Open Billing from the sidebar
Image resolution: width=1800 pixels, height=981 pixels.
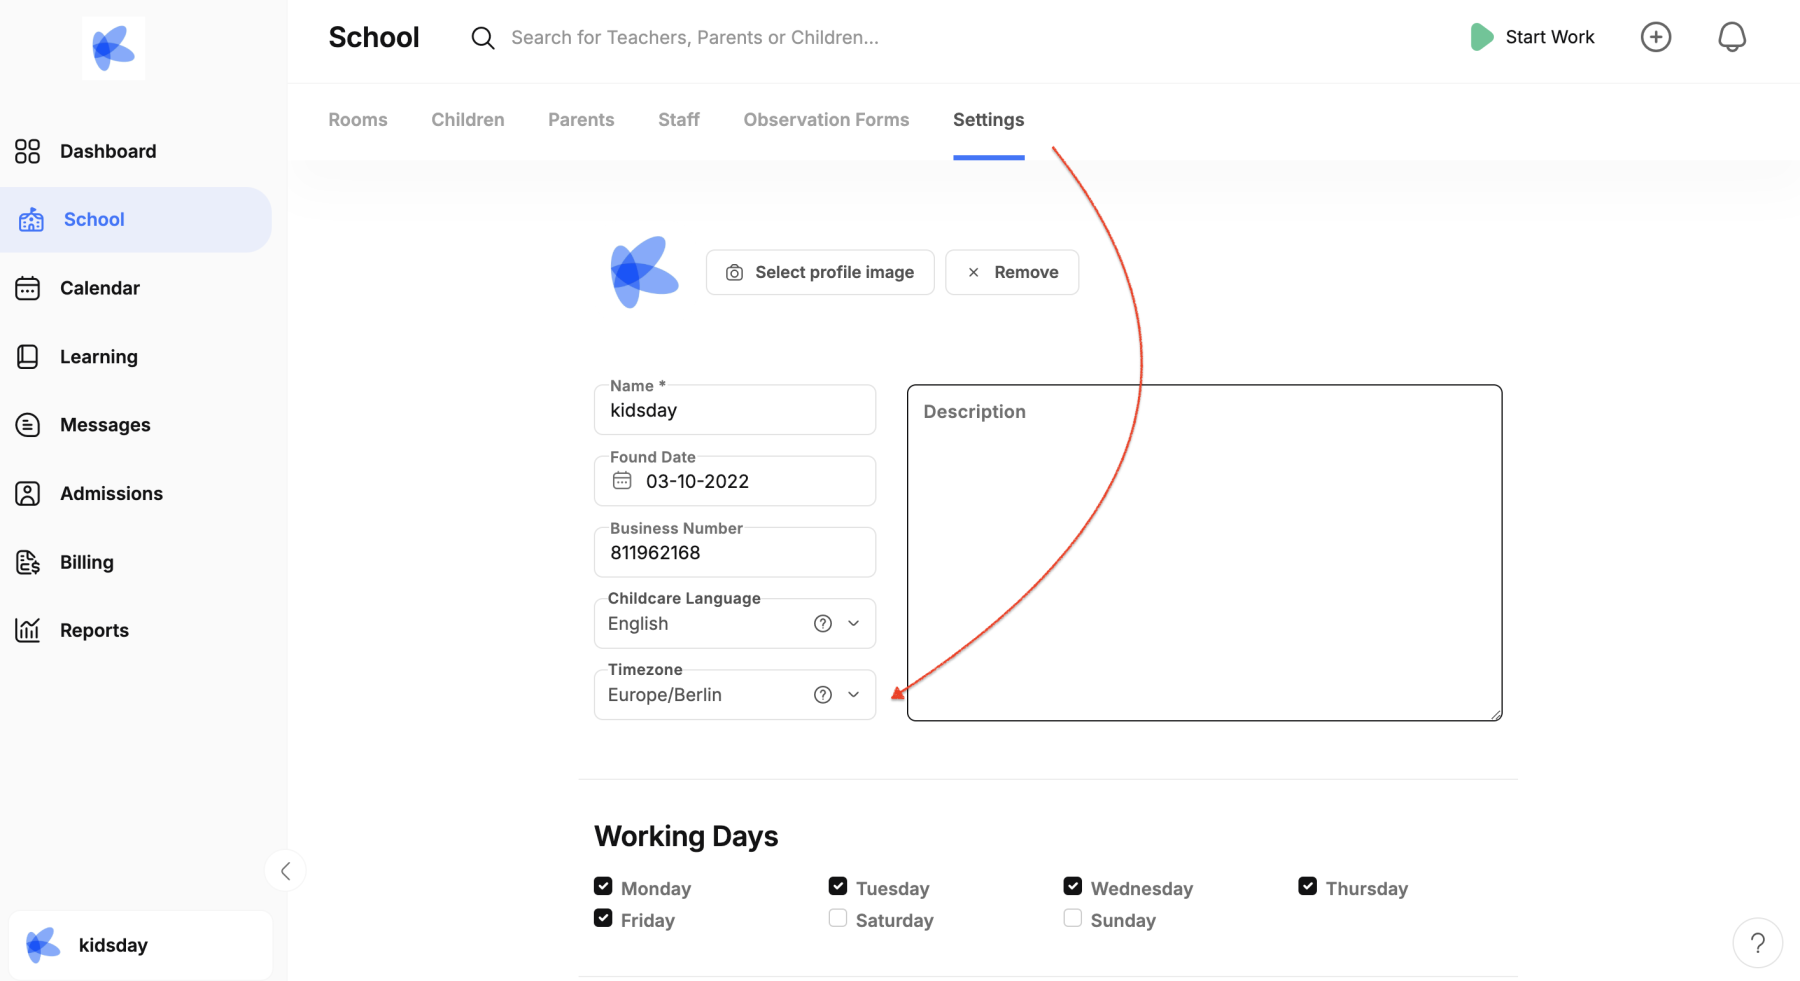point(86,562)
